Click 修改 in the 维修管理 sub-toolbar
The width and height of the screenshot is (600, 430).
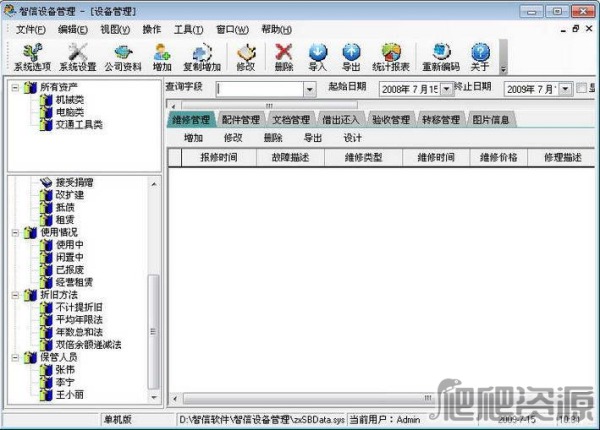pyautogui.click(x=233, y=138)
